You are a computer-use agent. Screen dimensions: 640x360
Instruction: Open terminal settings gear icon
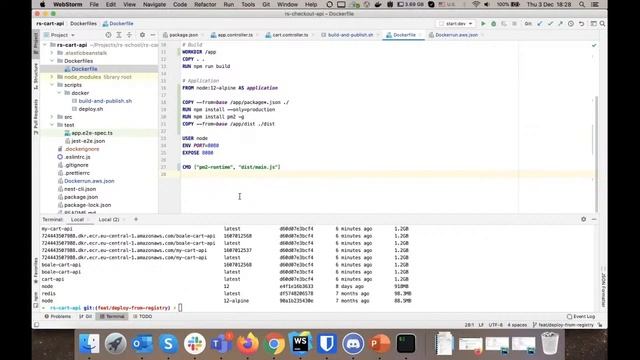[x=584, y=219]
